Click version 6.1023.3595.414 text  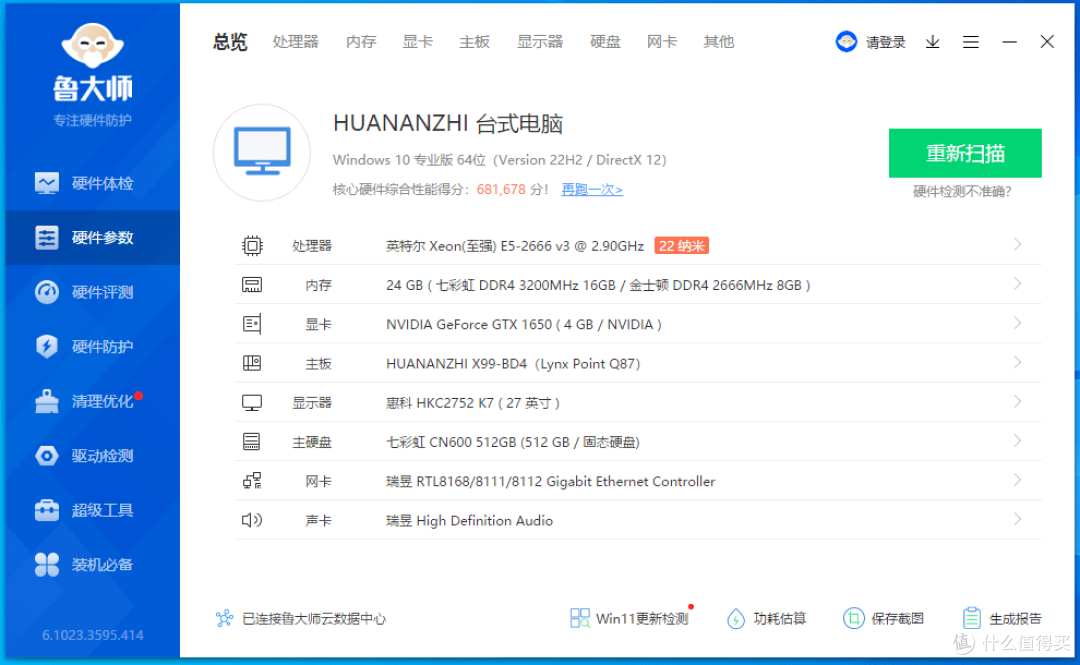click(x=93, y=635)
